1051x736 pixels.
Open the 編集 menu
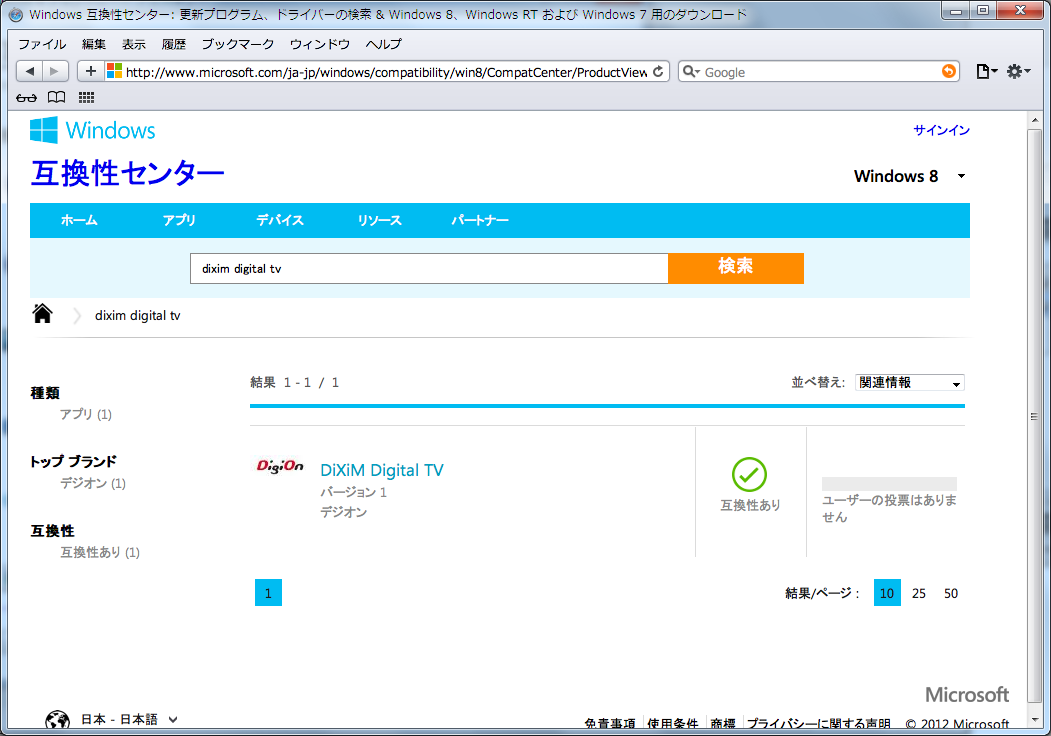[94, 44]
